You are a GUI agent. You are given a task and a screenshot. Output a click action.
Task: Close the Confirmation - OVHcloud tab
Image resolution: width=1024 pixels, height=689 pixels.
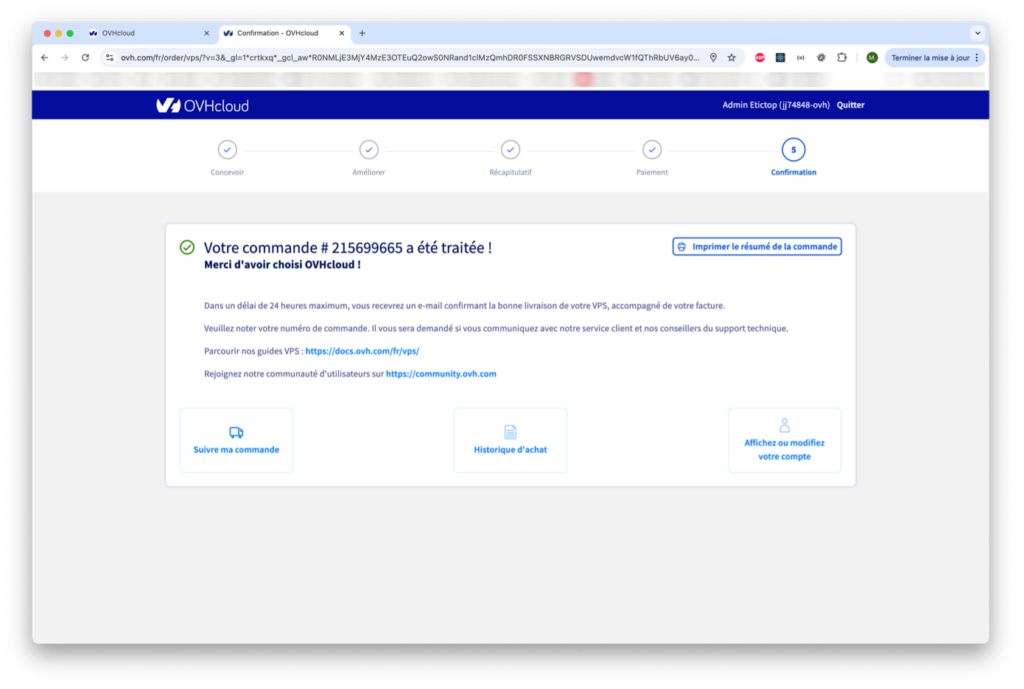(342, 33)
